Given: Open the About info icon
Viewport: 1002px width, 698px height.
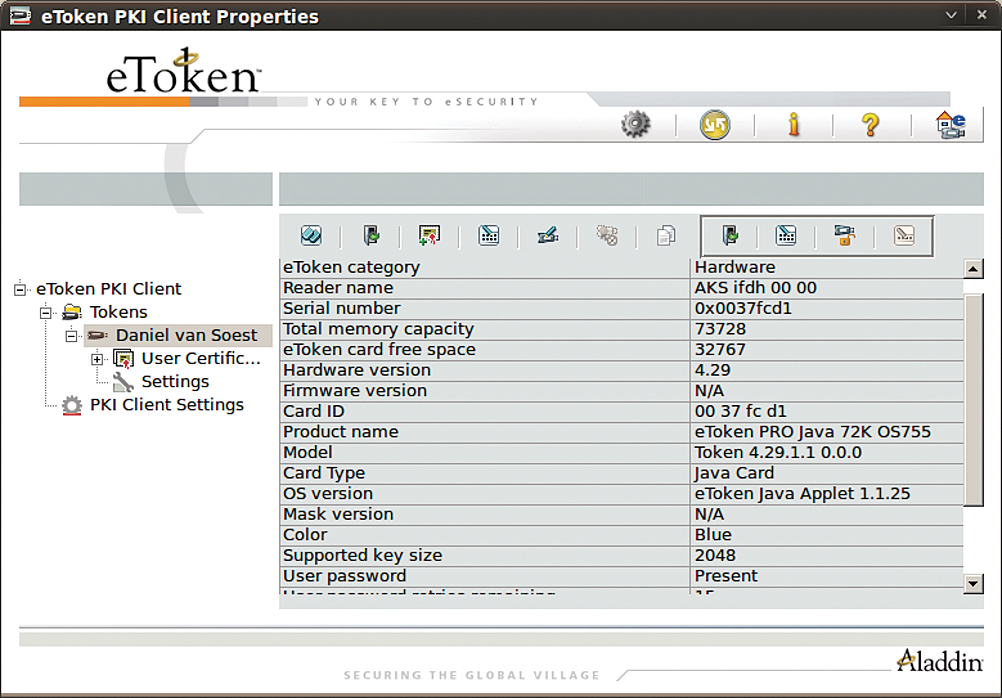Looking at the screenshot, I should click(794, 125).
